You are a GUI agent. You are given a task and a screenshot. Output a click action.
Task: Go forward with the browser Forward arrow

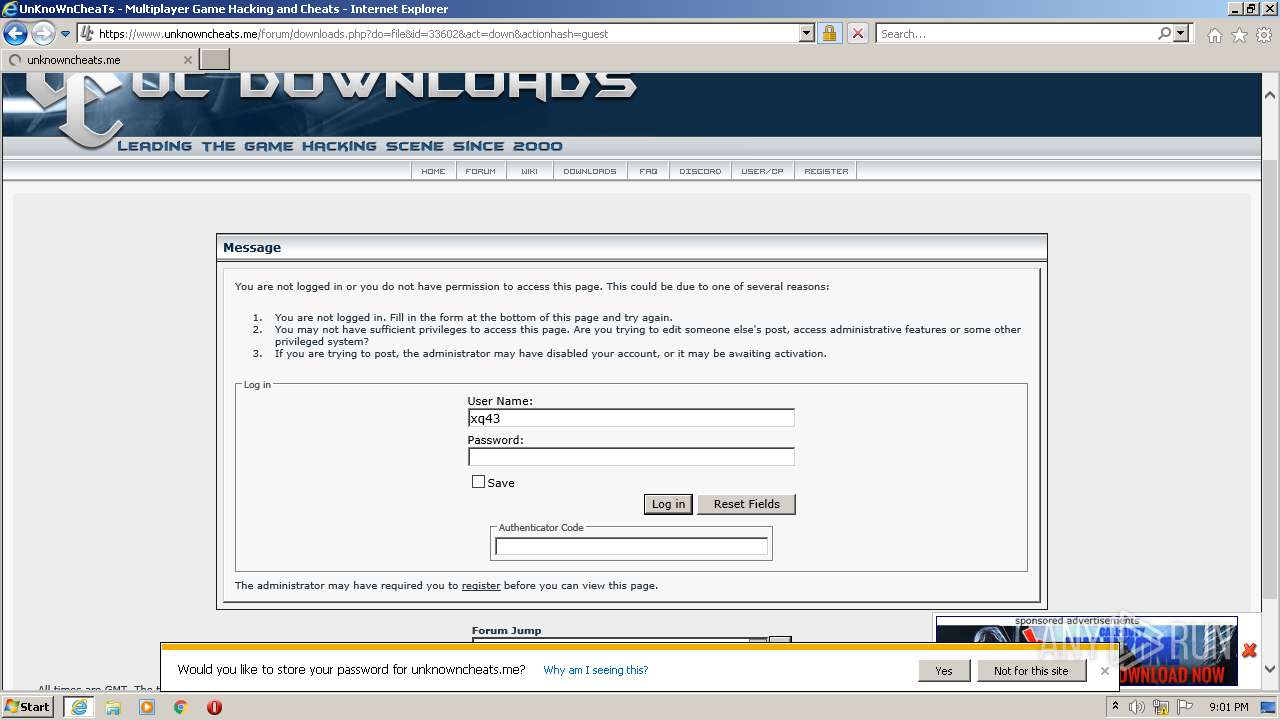coord(43,33)
